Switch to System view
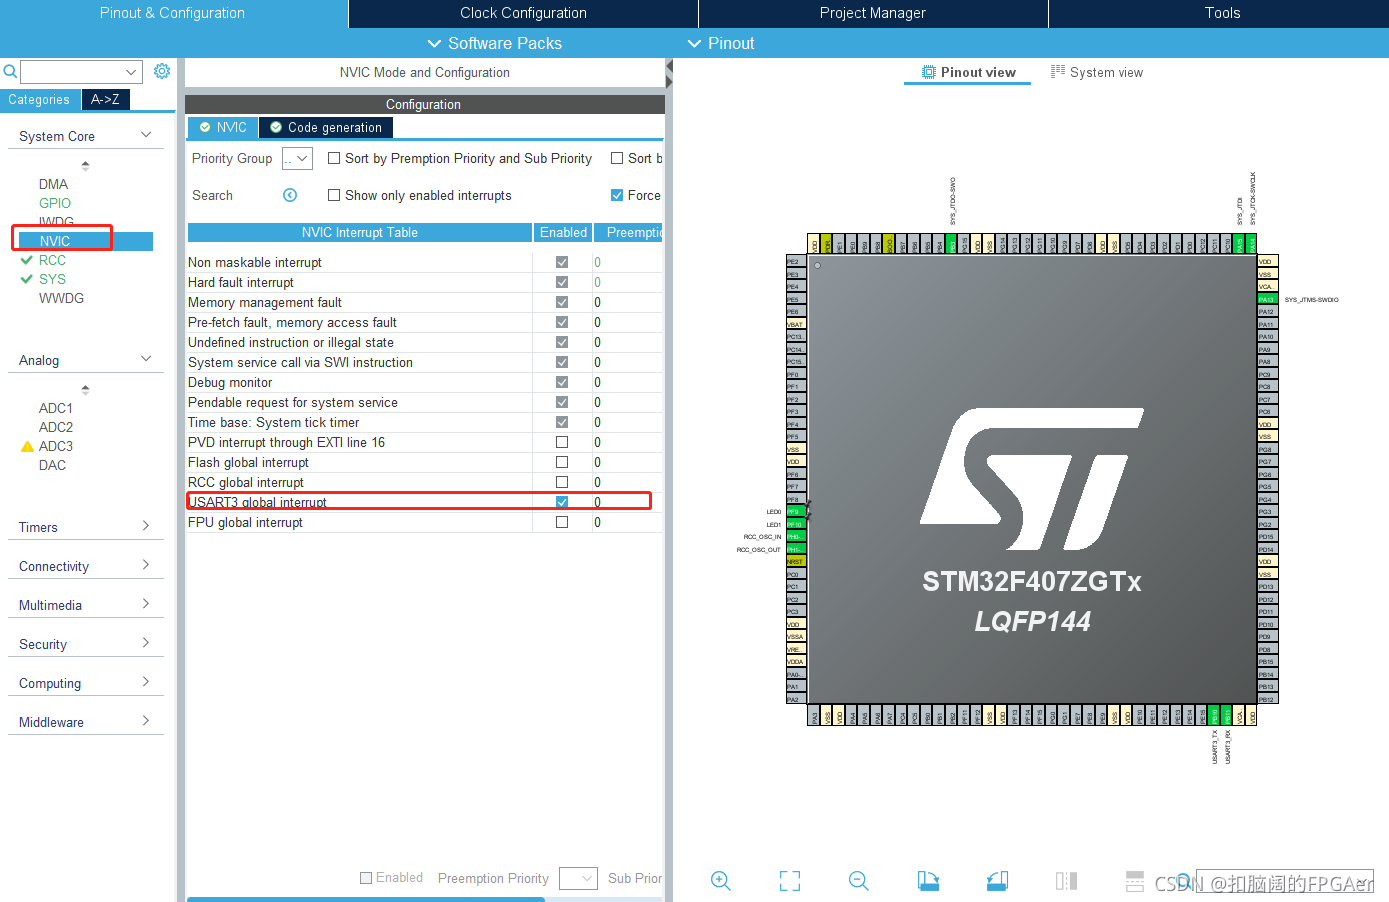 point(1096,72)
